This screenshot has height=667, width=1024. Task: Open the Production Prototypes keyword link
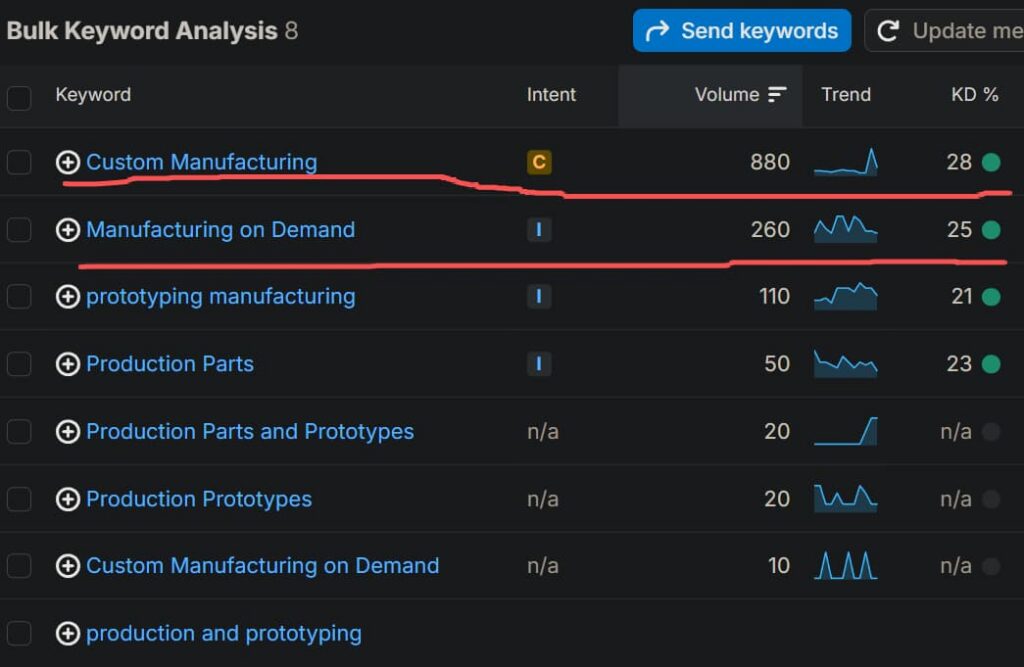tap(199, 500)
